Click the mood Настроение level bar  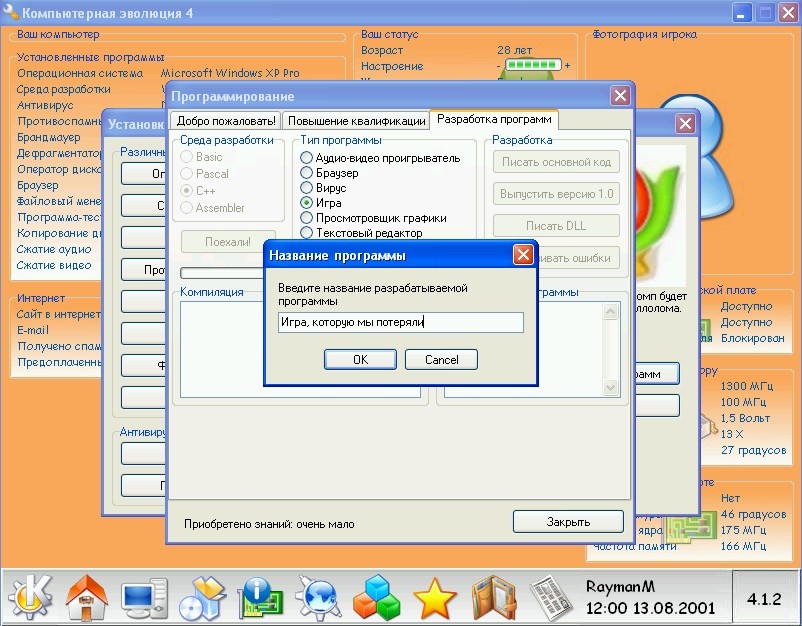coord(533,65)
